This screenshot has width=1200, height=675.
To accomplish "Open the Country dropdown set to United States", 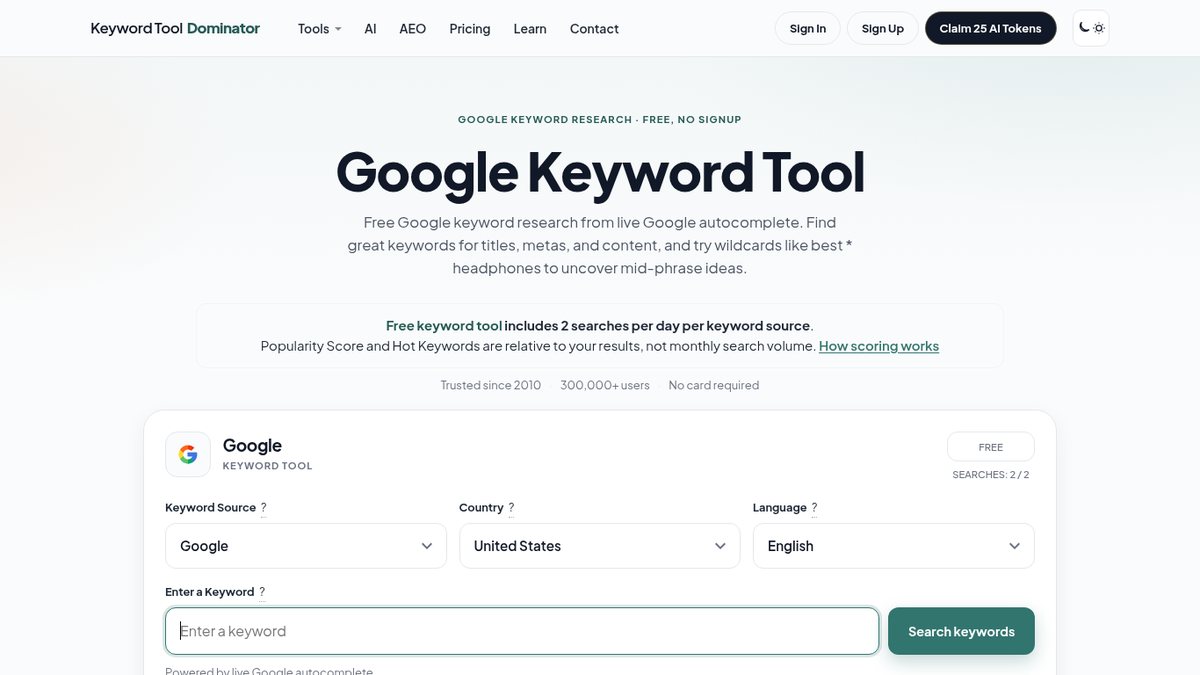I will pyautogui.click(x=600, y=546).
